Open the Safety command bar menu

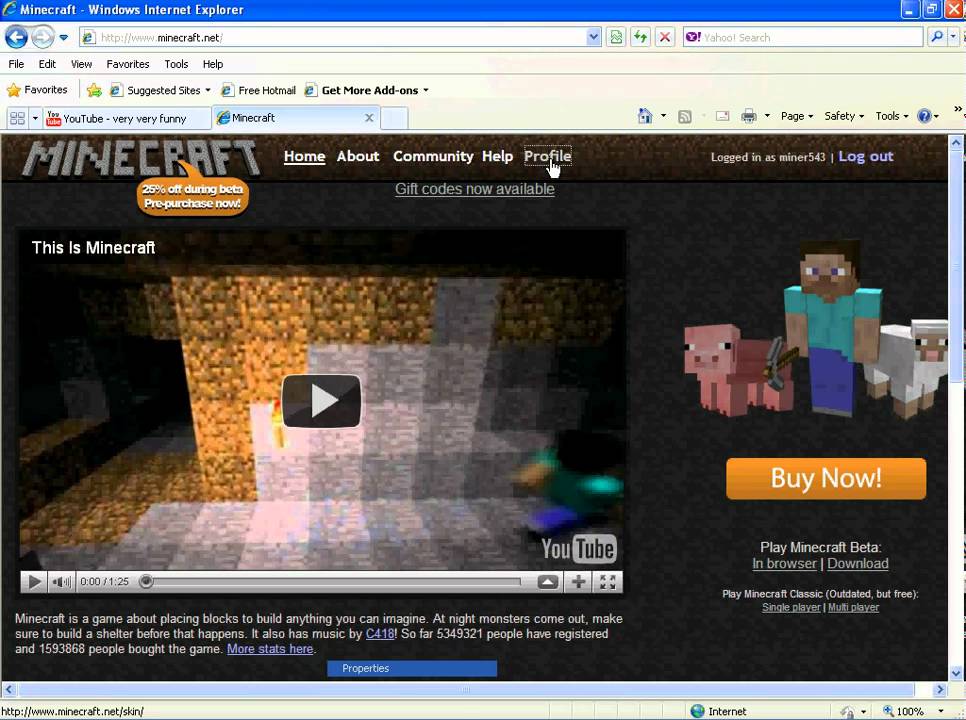(x=844, y=116)
